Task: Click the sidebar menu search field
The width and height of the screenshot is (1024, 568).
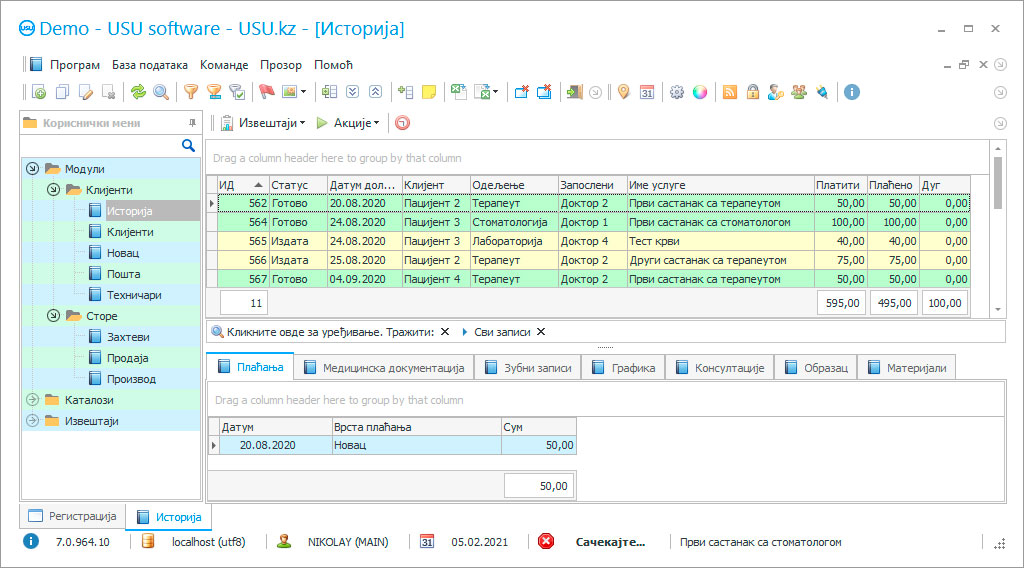Action: pos(100,146)
